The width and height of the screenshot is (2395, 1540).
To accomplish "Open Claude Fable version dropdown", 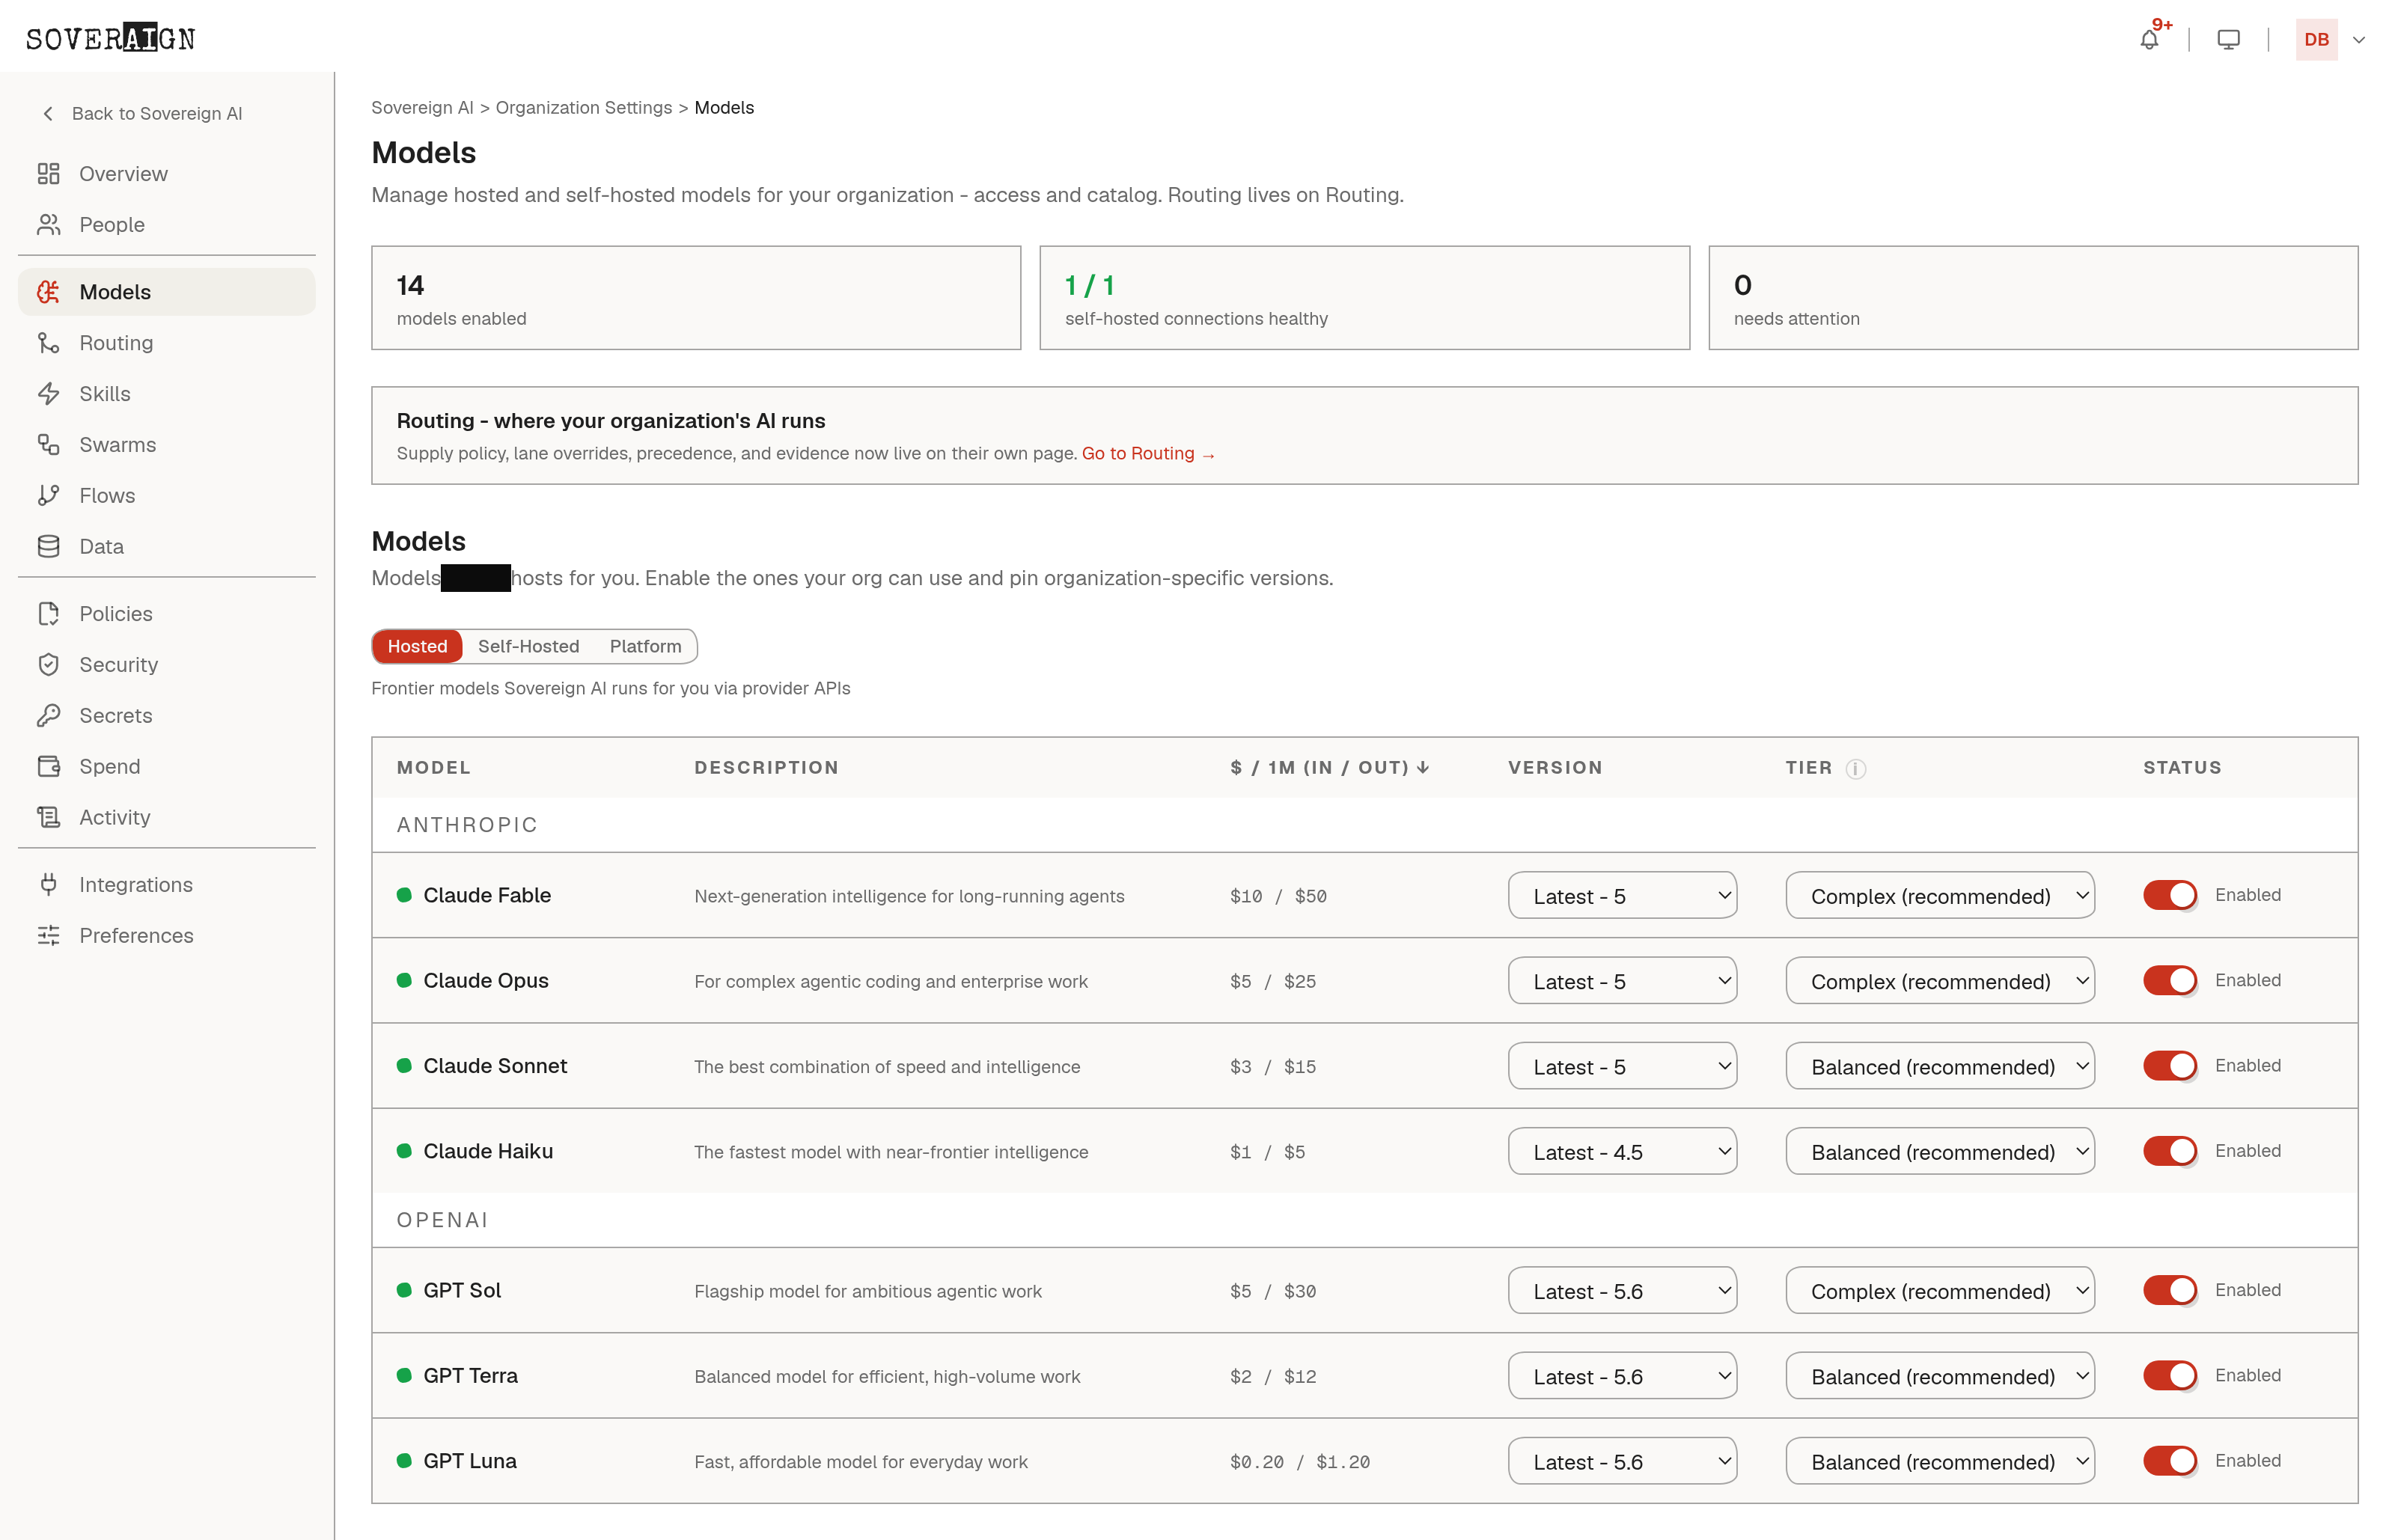I will (1622, 895).
